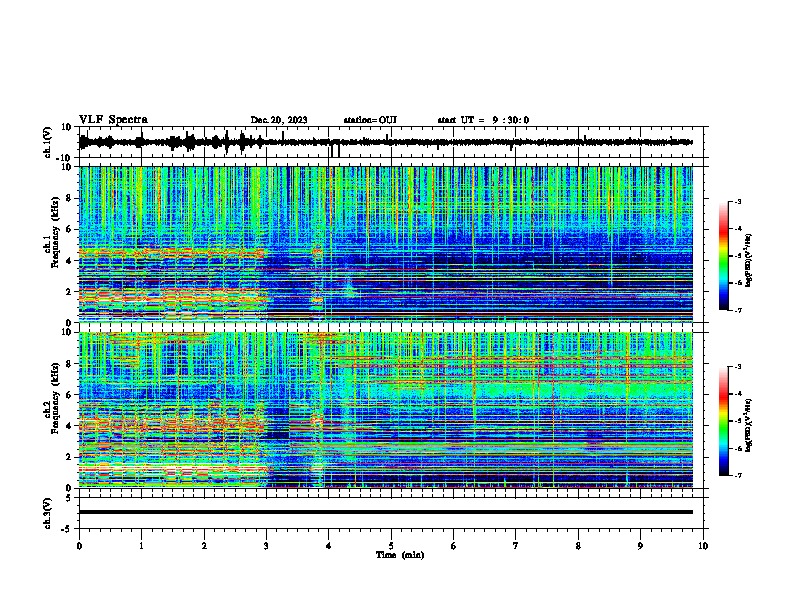This screenshot has width=792, height=612.
Task: Click the "station=OUI" header label
Action: pyautogui.click(x=370, y=120)
